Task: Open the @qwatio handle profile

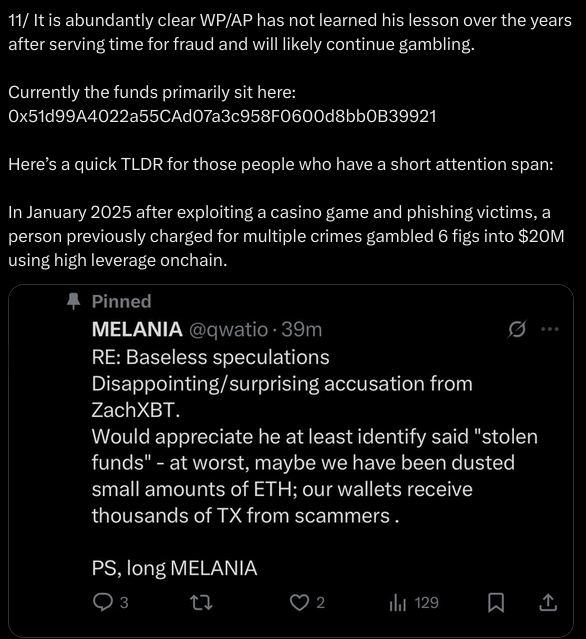Action: point(228,329)
